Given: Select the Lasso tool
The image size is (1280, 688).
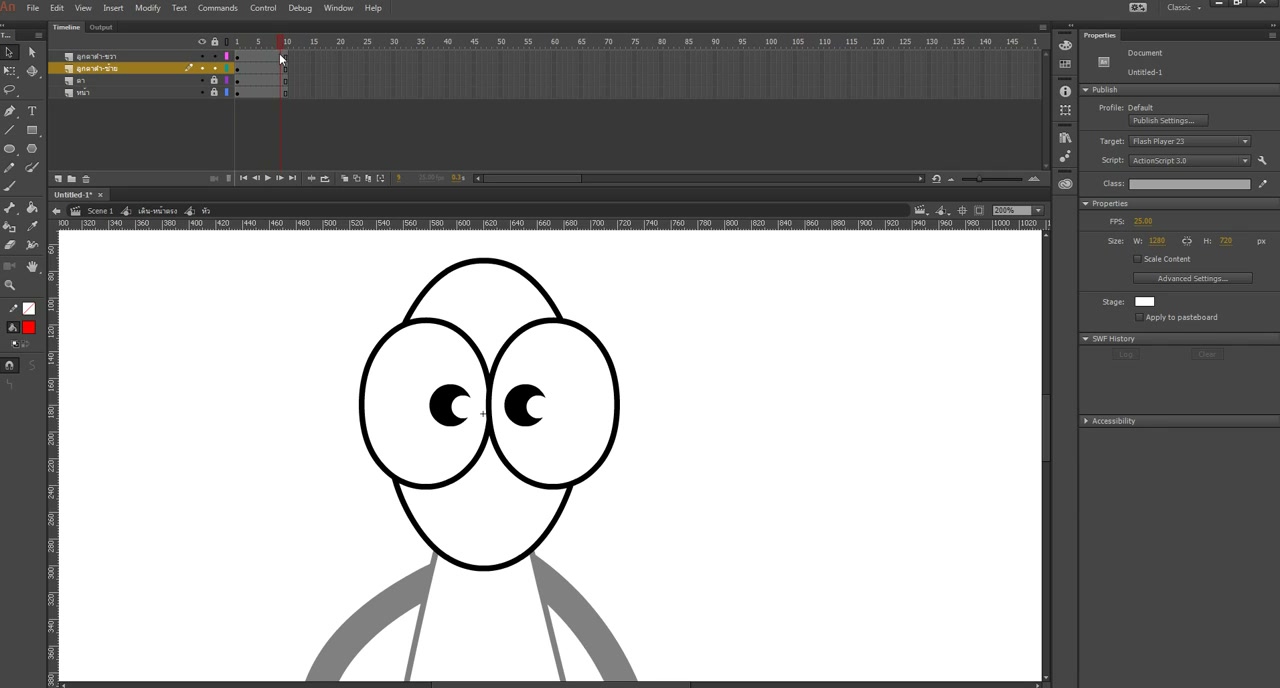Looking at the screenshot, I should click(x=10, y=91).
